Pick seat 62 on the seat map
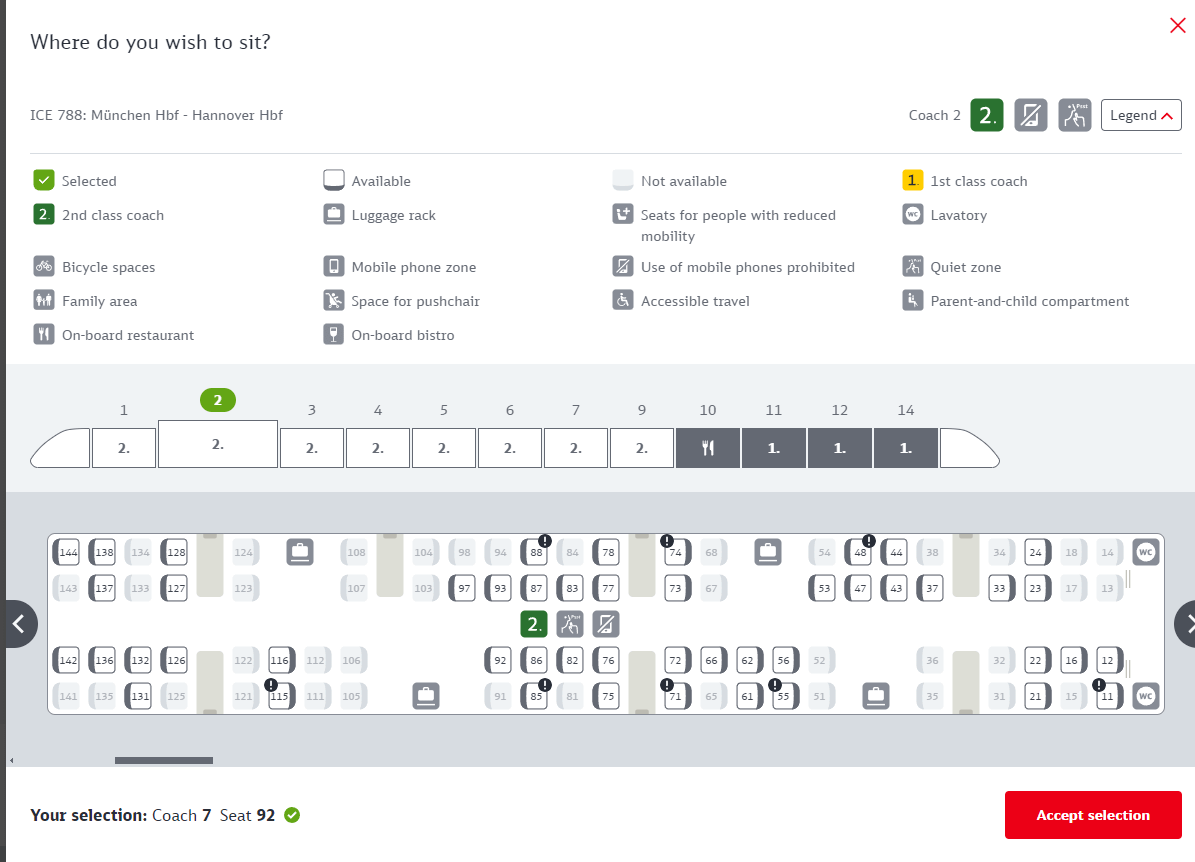The width and height of the screenshot is (1195, 862). pos(748,660)
